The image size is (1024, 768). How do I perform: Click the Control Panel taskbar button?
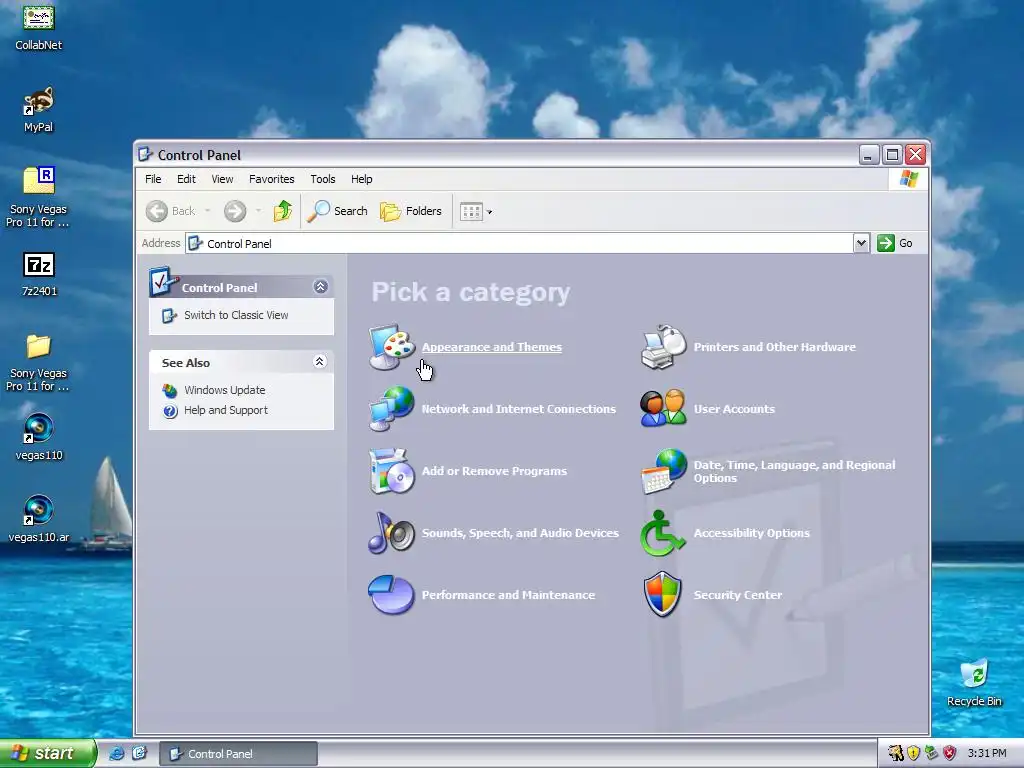point(238,754)
